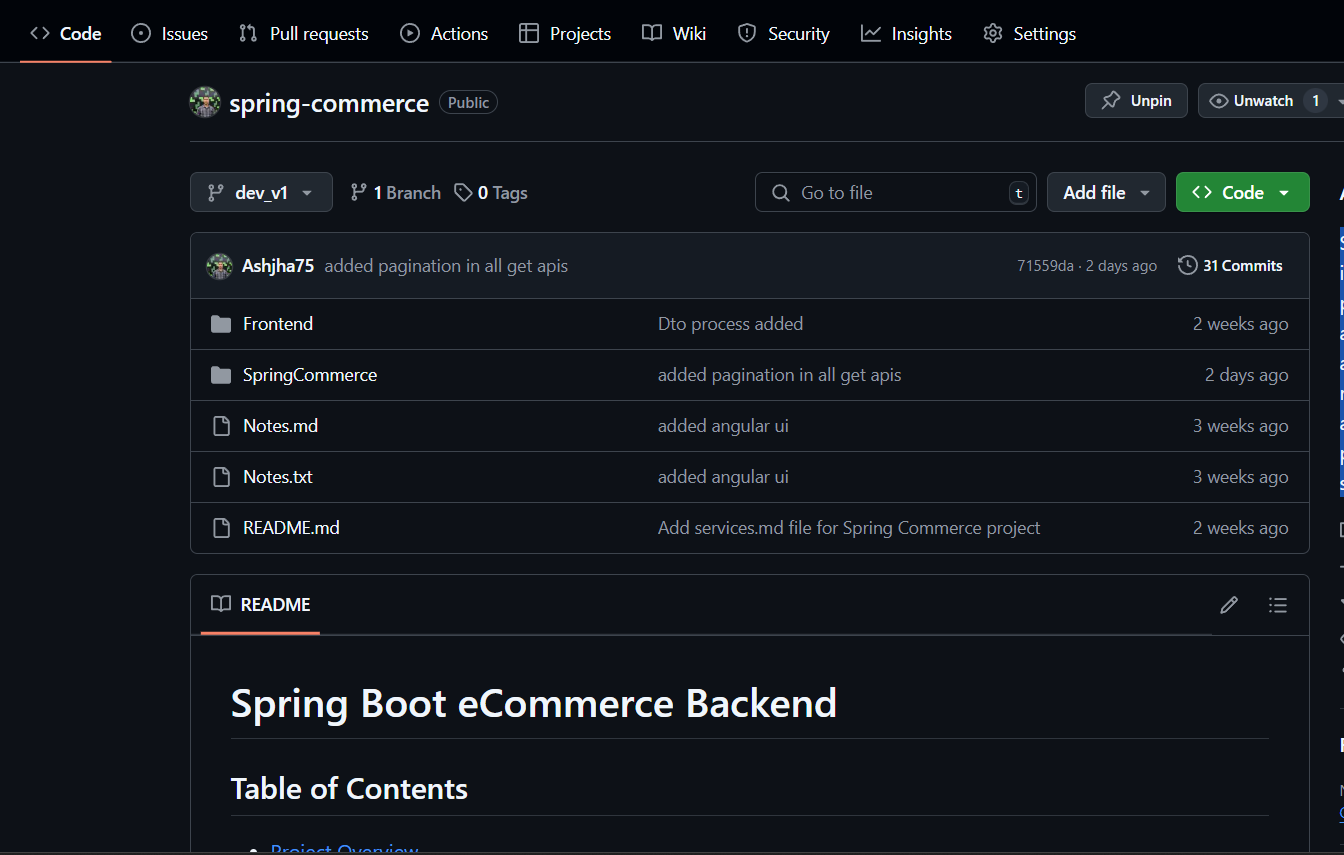Screen dimensions: 1344x855
Task: Click the 'Spring Boot eCommerce Backend' heading
Action: pyautogui.click(x=534, y=704)
